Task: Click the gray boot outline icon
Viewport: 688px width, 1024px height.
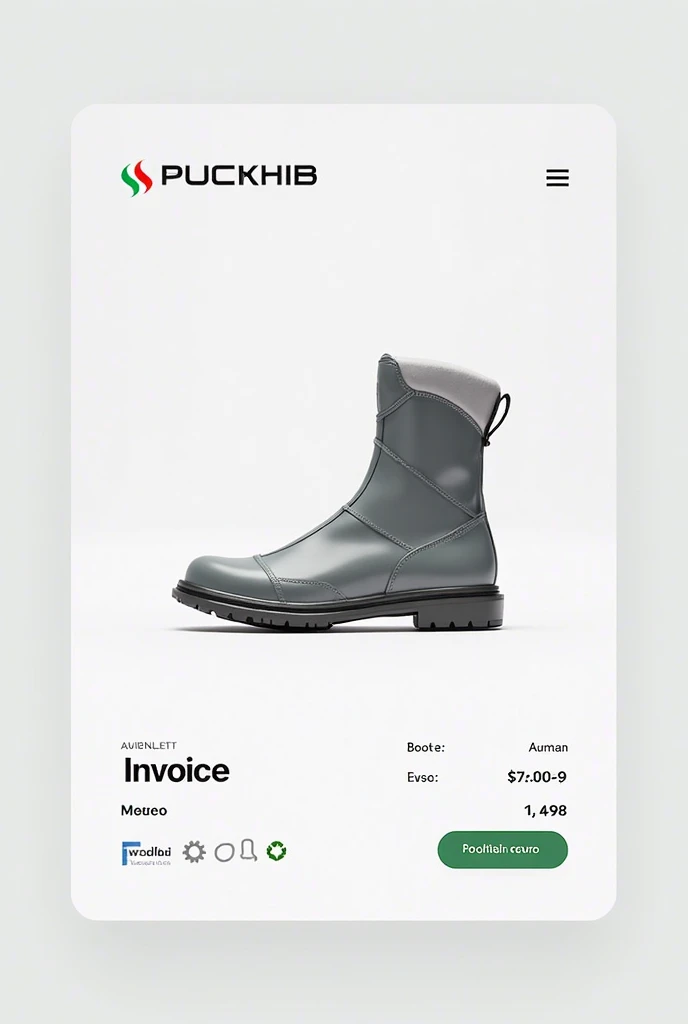Action: pos(248,850)
